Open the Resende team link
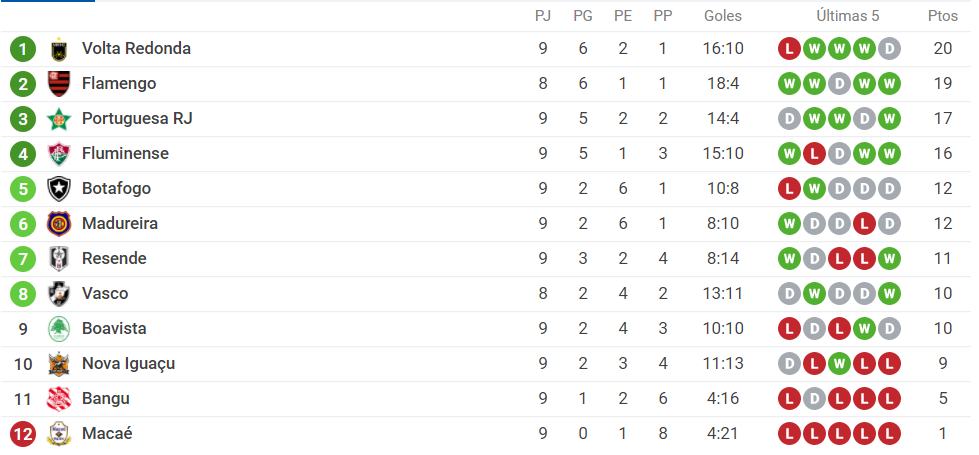This screenshot has width=979, height=455. click(x=114, y=258)
